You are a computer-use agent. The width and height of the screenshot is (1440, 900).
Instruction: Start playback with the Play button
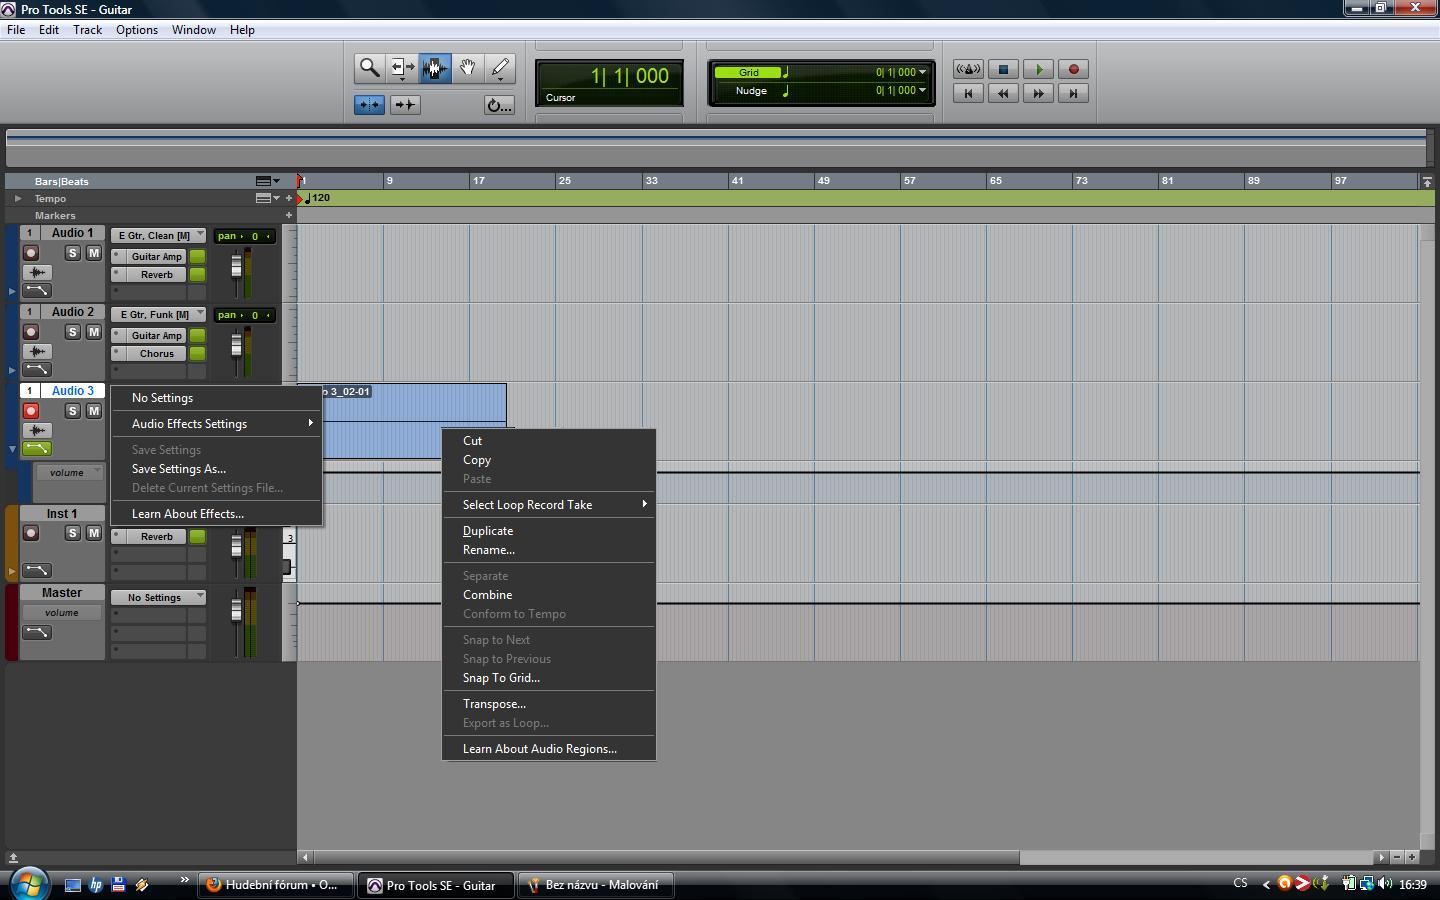click(x=1038, y=69)
